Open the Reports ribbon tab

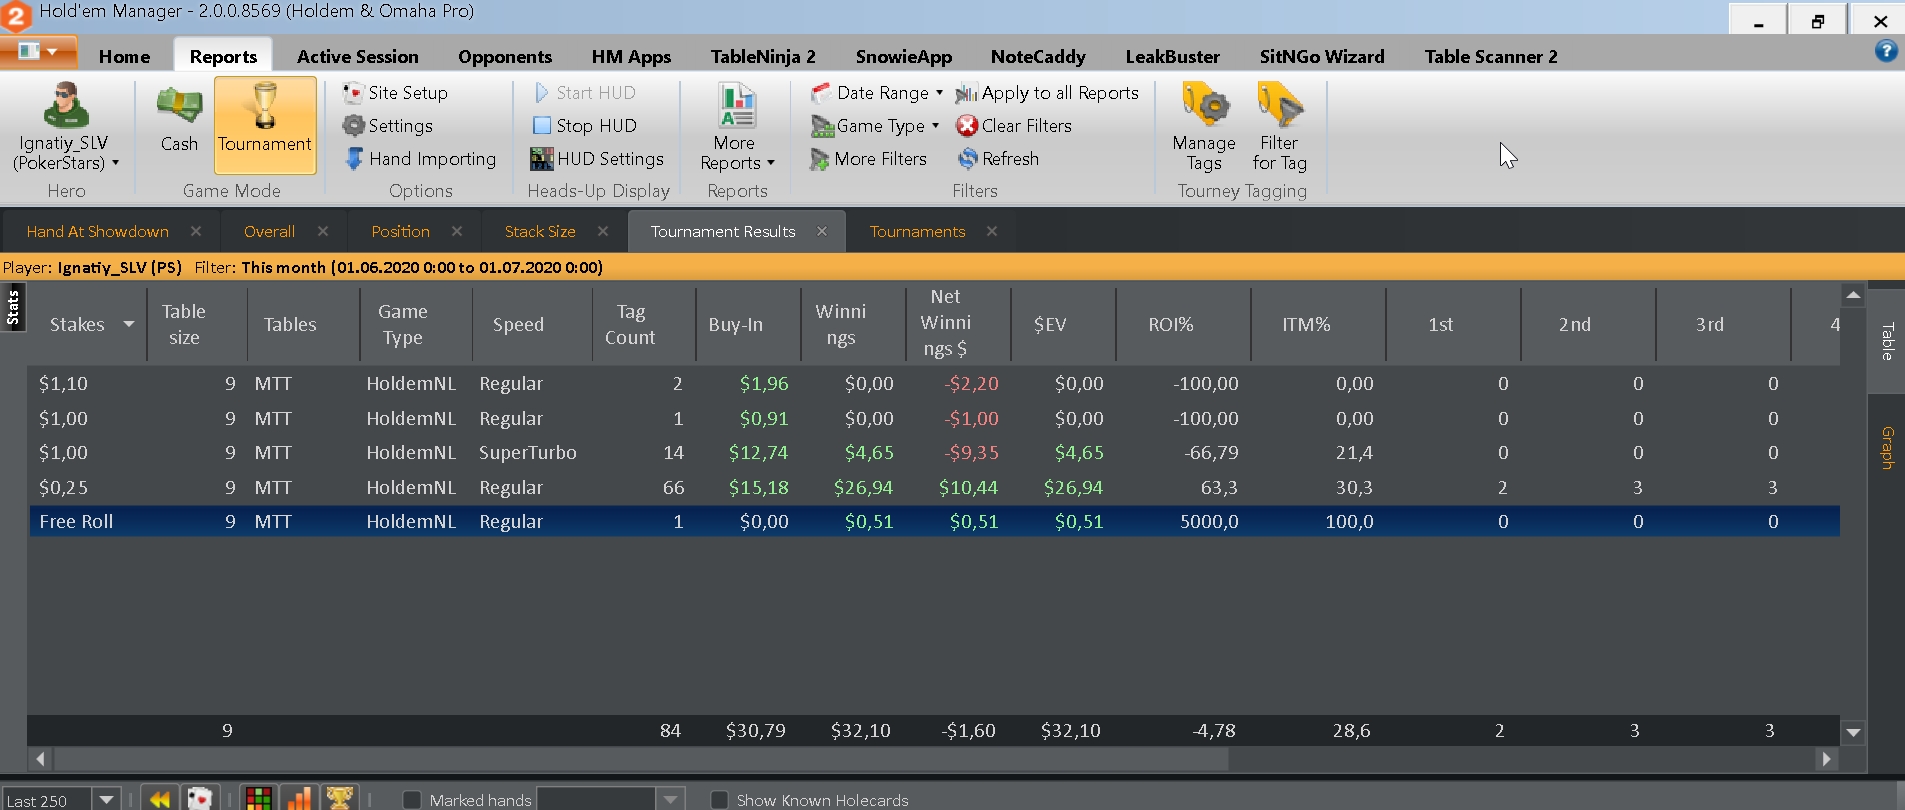[x=223, y=57]
